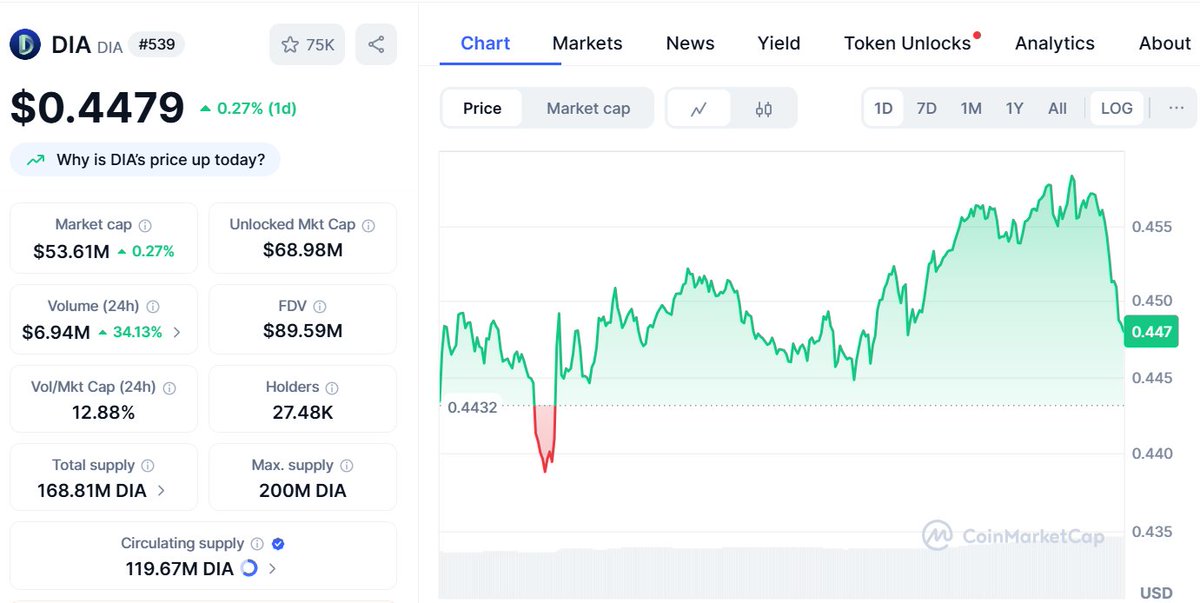The width and height of the screenshot is (1200, 603).
Task: Click the #539 rank badge
Action: (155, 44)
